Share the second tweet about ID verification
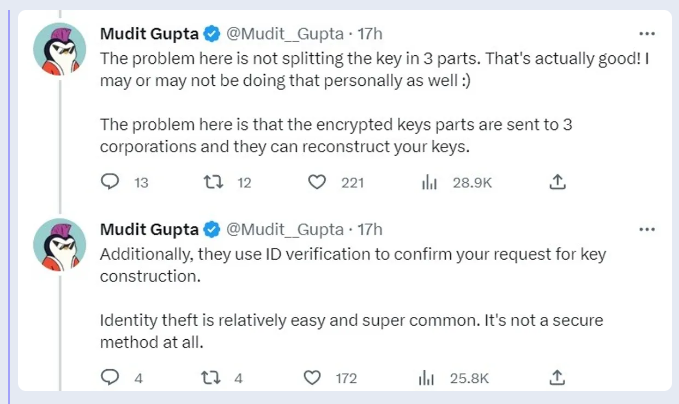 [x=557, y=378]
